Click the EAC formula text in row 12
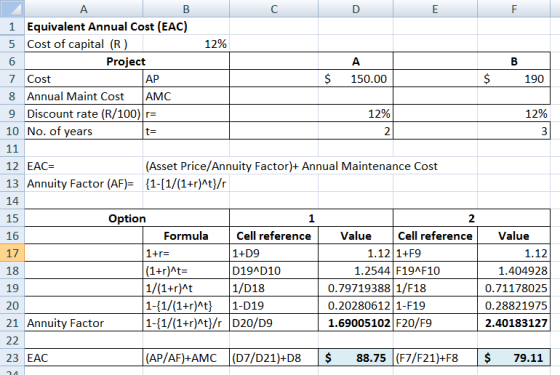This screenshot has height=375, width=560. [x=291, y=166]
